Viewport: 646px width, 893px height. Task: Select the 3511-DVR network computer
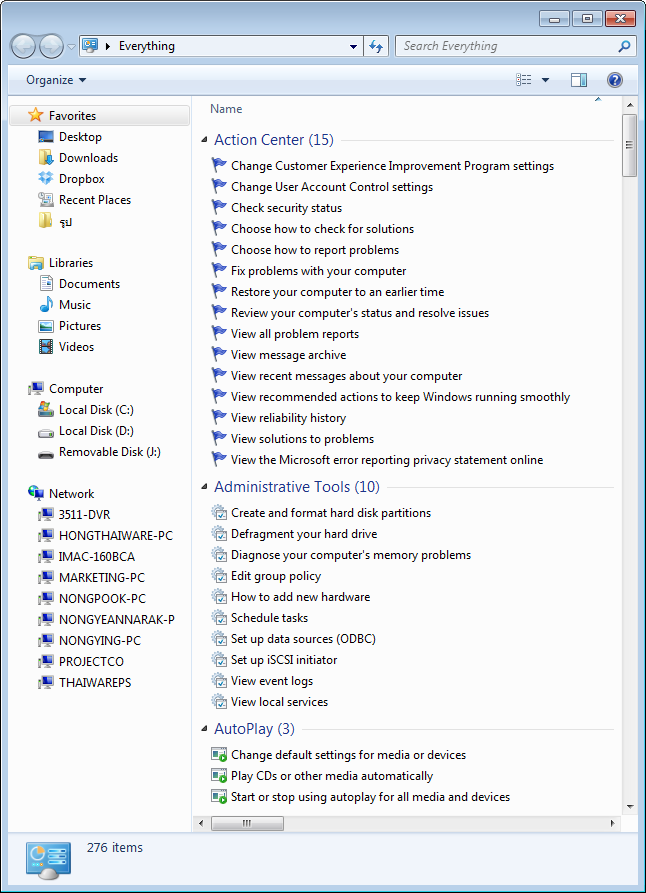click(x=84, y=514)
